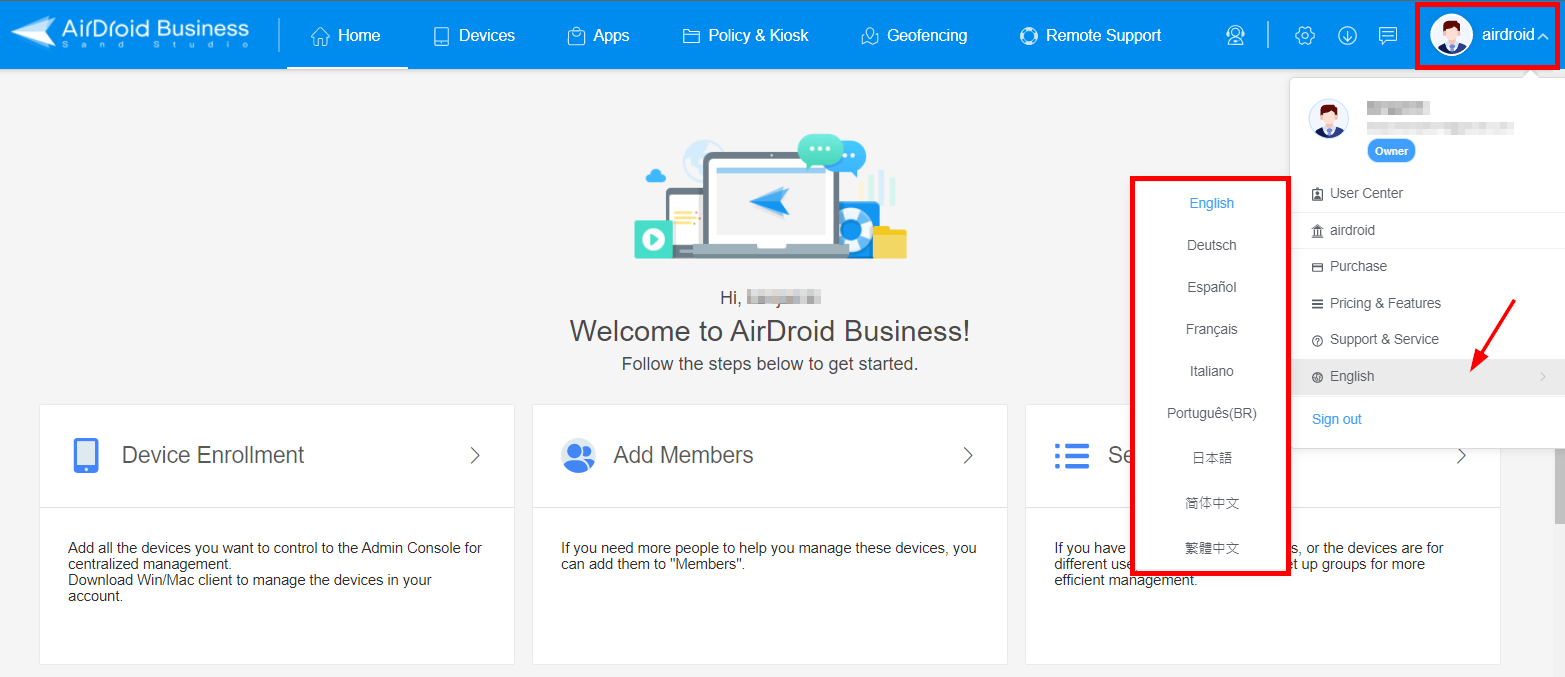Collapse the airdroid account dropdown

click(1544, 36)
